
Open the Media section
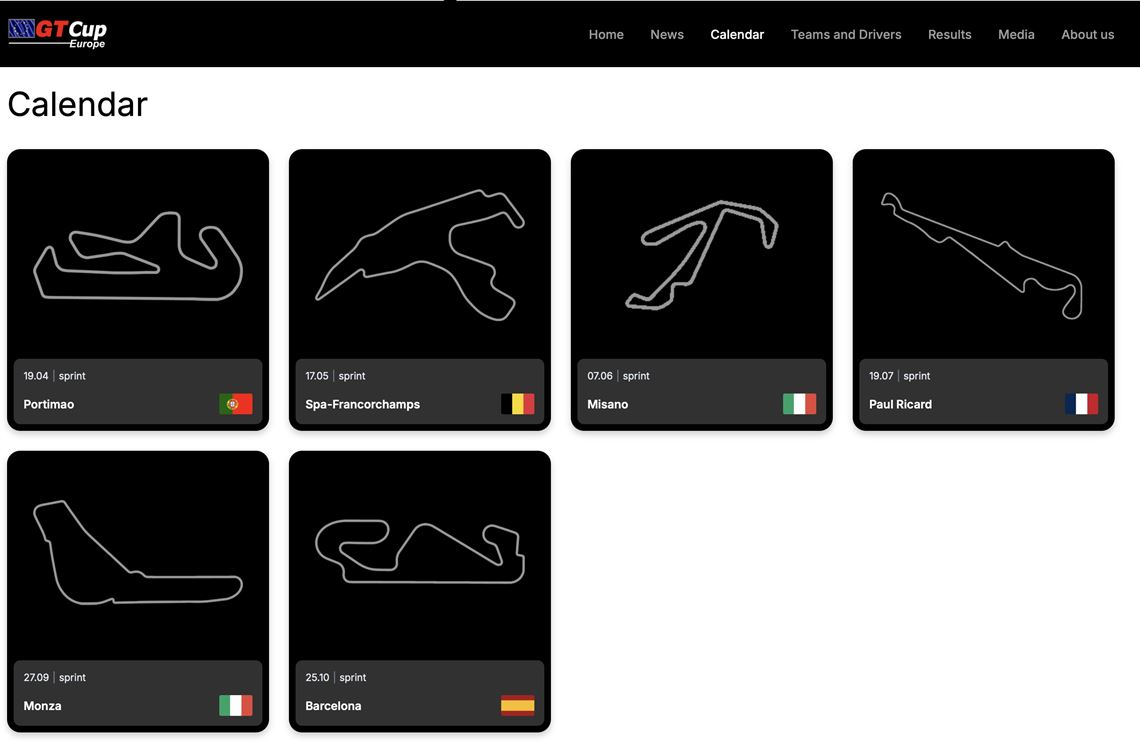(x=1016, y=34)
